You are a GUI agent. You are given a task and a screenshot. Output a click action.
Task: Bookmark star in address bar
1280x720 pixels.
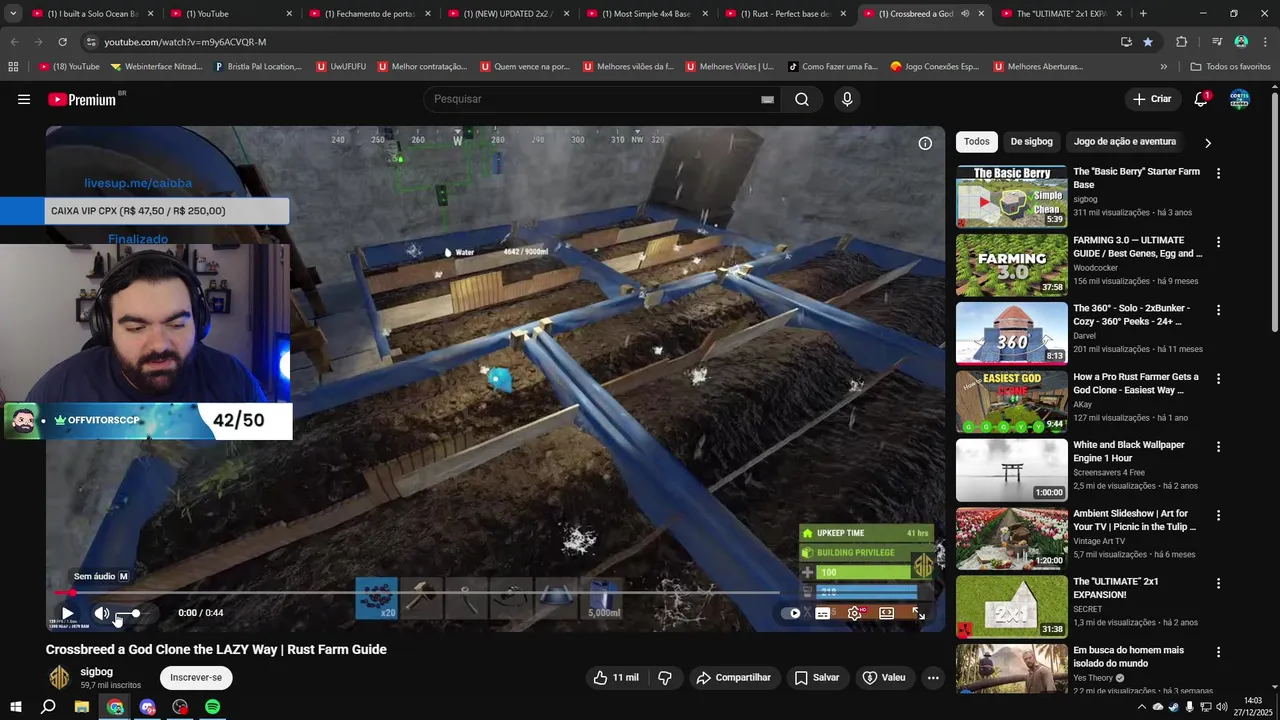pos(1148,42)
